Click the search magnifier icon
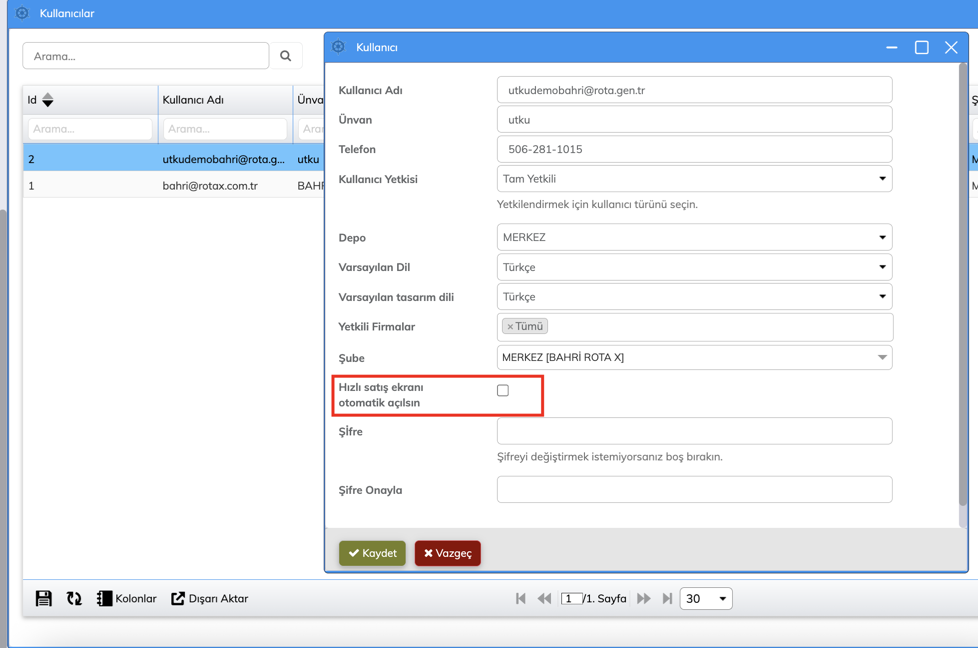The image size is (979, 648). [x=286, y=56]
